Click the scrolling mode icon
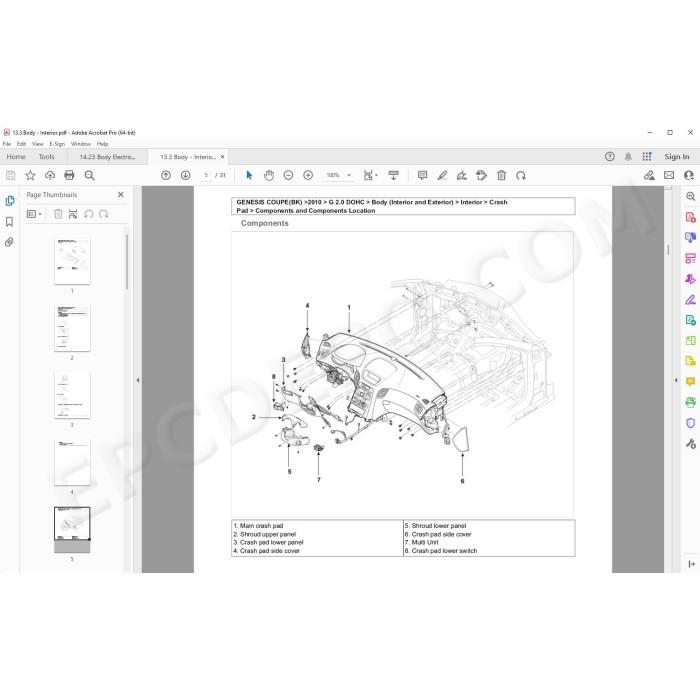Image resolution: width=700 pixels, height=700 pixels. pos(393,175)
